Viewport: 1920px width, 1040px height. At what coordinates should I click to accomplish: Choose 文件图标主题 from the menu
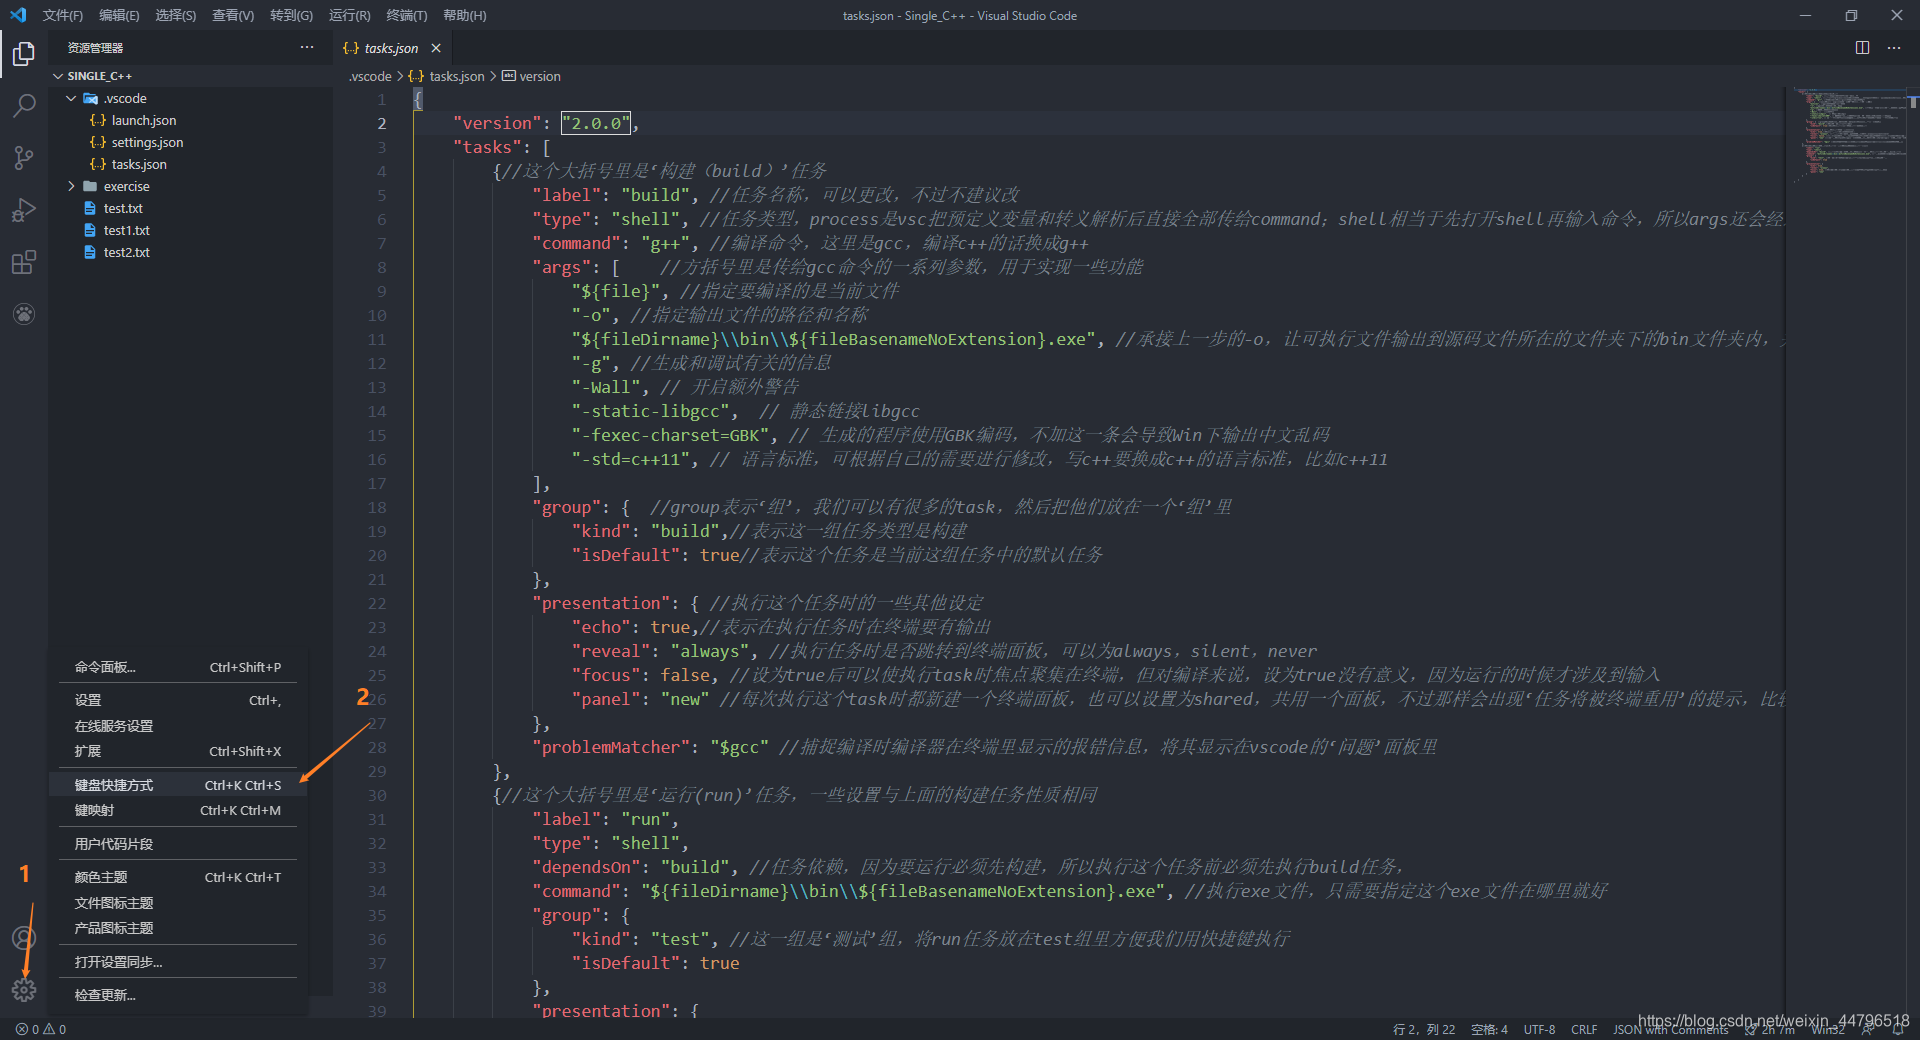(178, 903)
